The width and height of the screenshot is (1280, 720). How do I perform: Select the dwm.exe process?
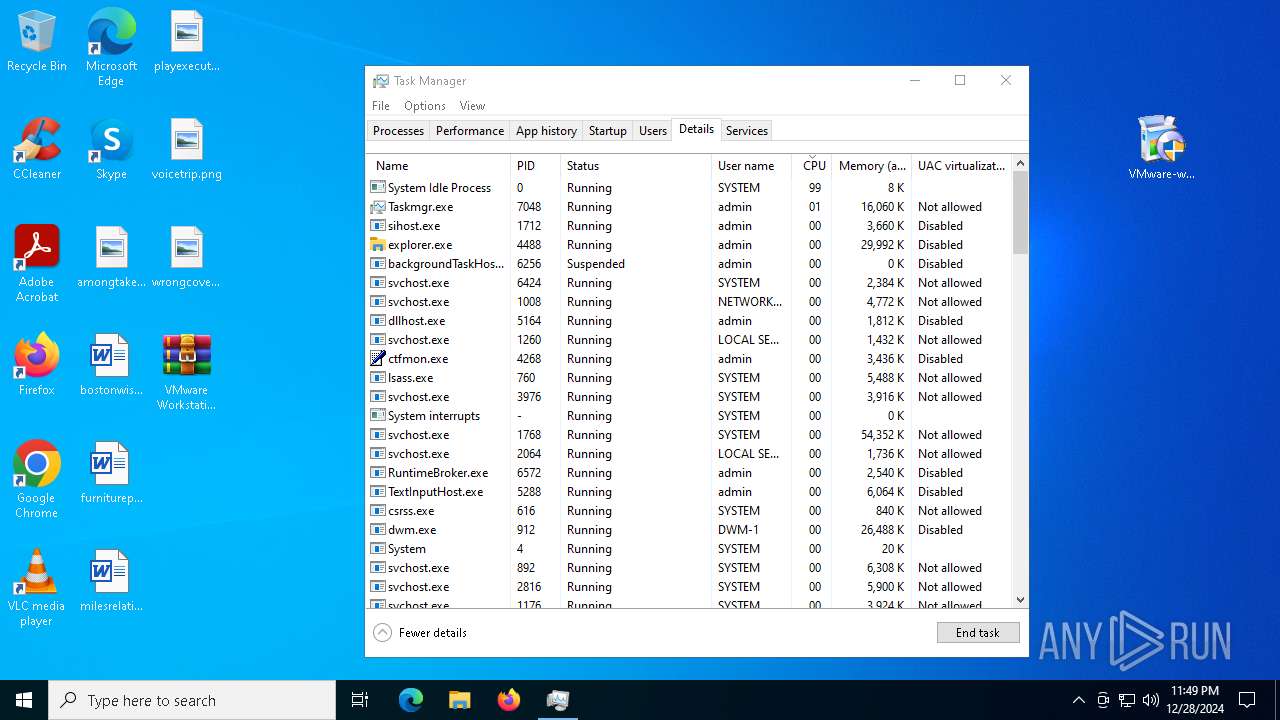(689, 530)
